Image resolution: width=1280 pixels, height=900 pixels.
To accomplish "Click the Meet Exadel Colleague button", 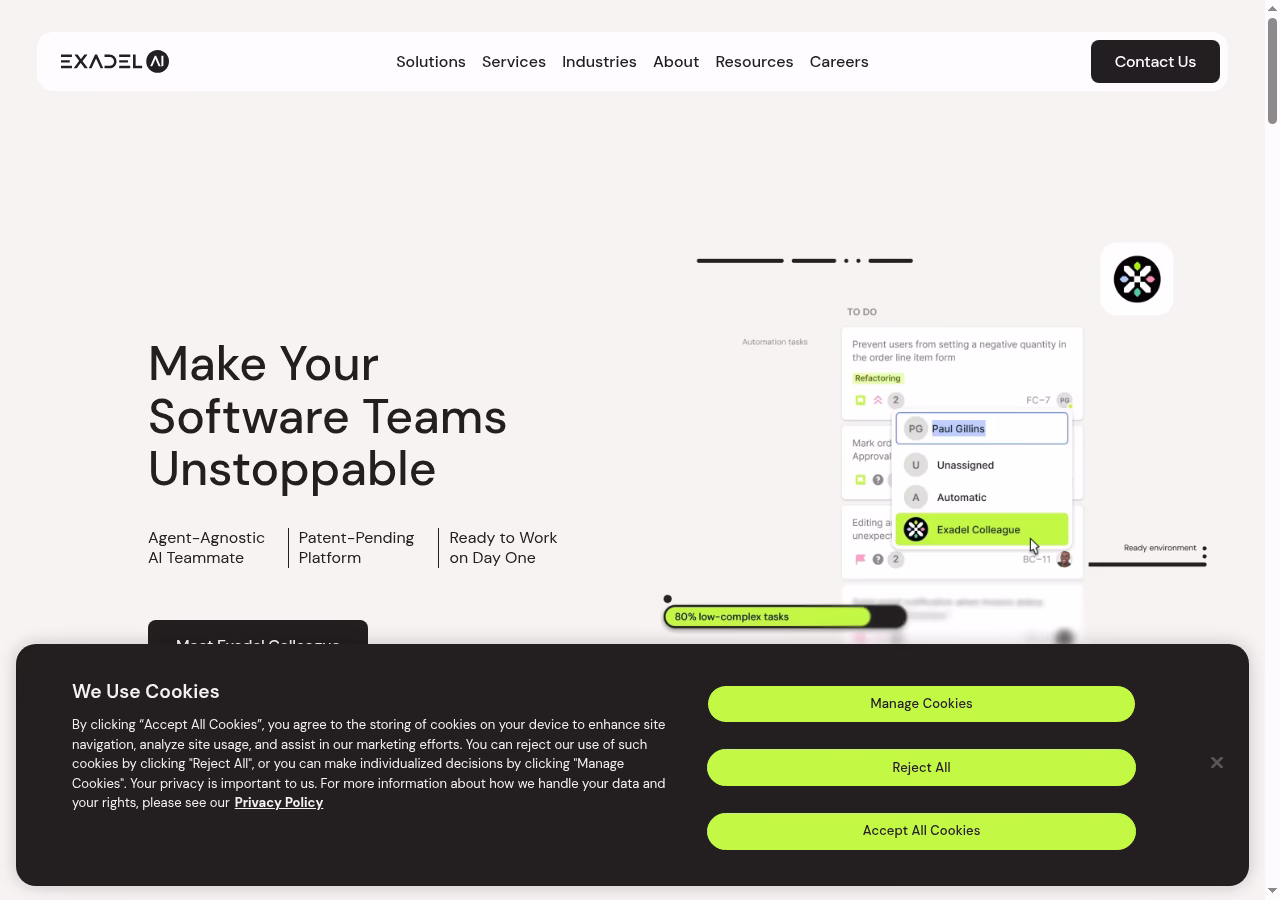I will (x=258, y=633).
